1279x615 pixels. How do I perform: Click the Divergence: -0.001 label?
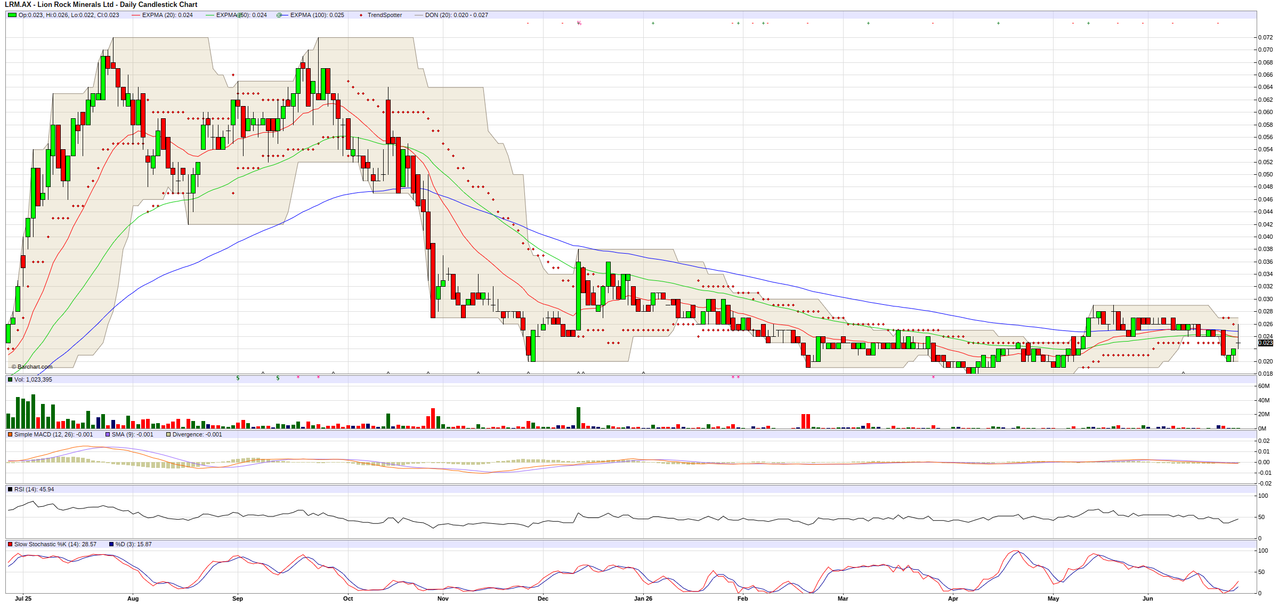coord(195,435)
